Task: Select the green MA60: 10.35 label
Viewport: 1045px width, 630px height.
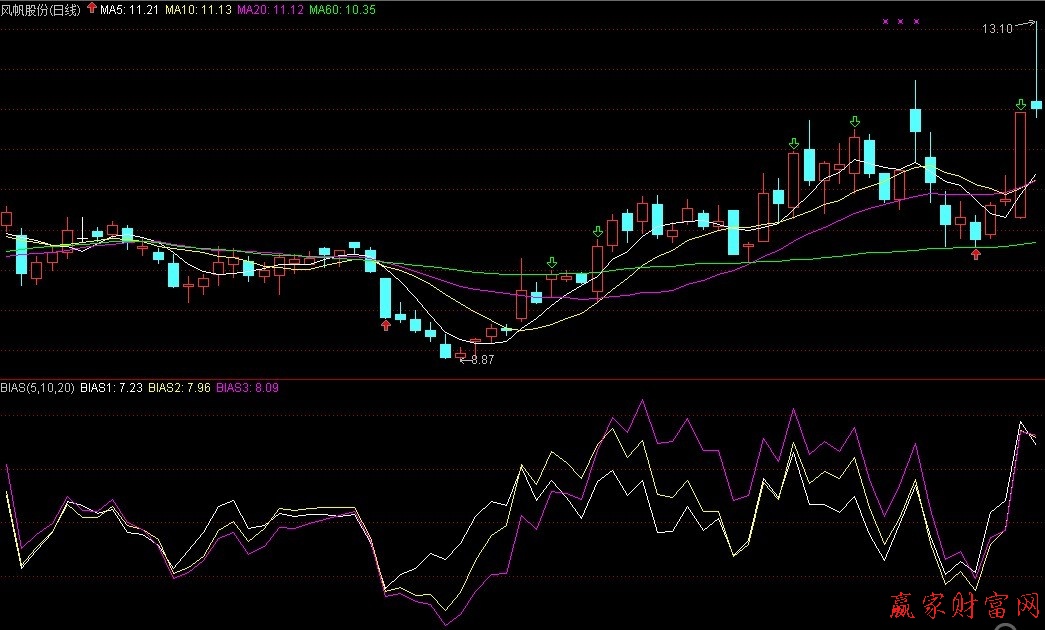Action: (342, 9)
